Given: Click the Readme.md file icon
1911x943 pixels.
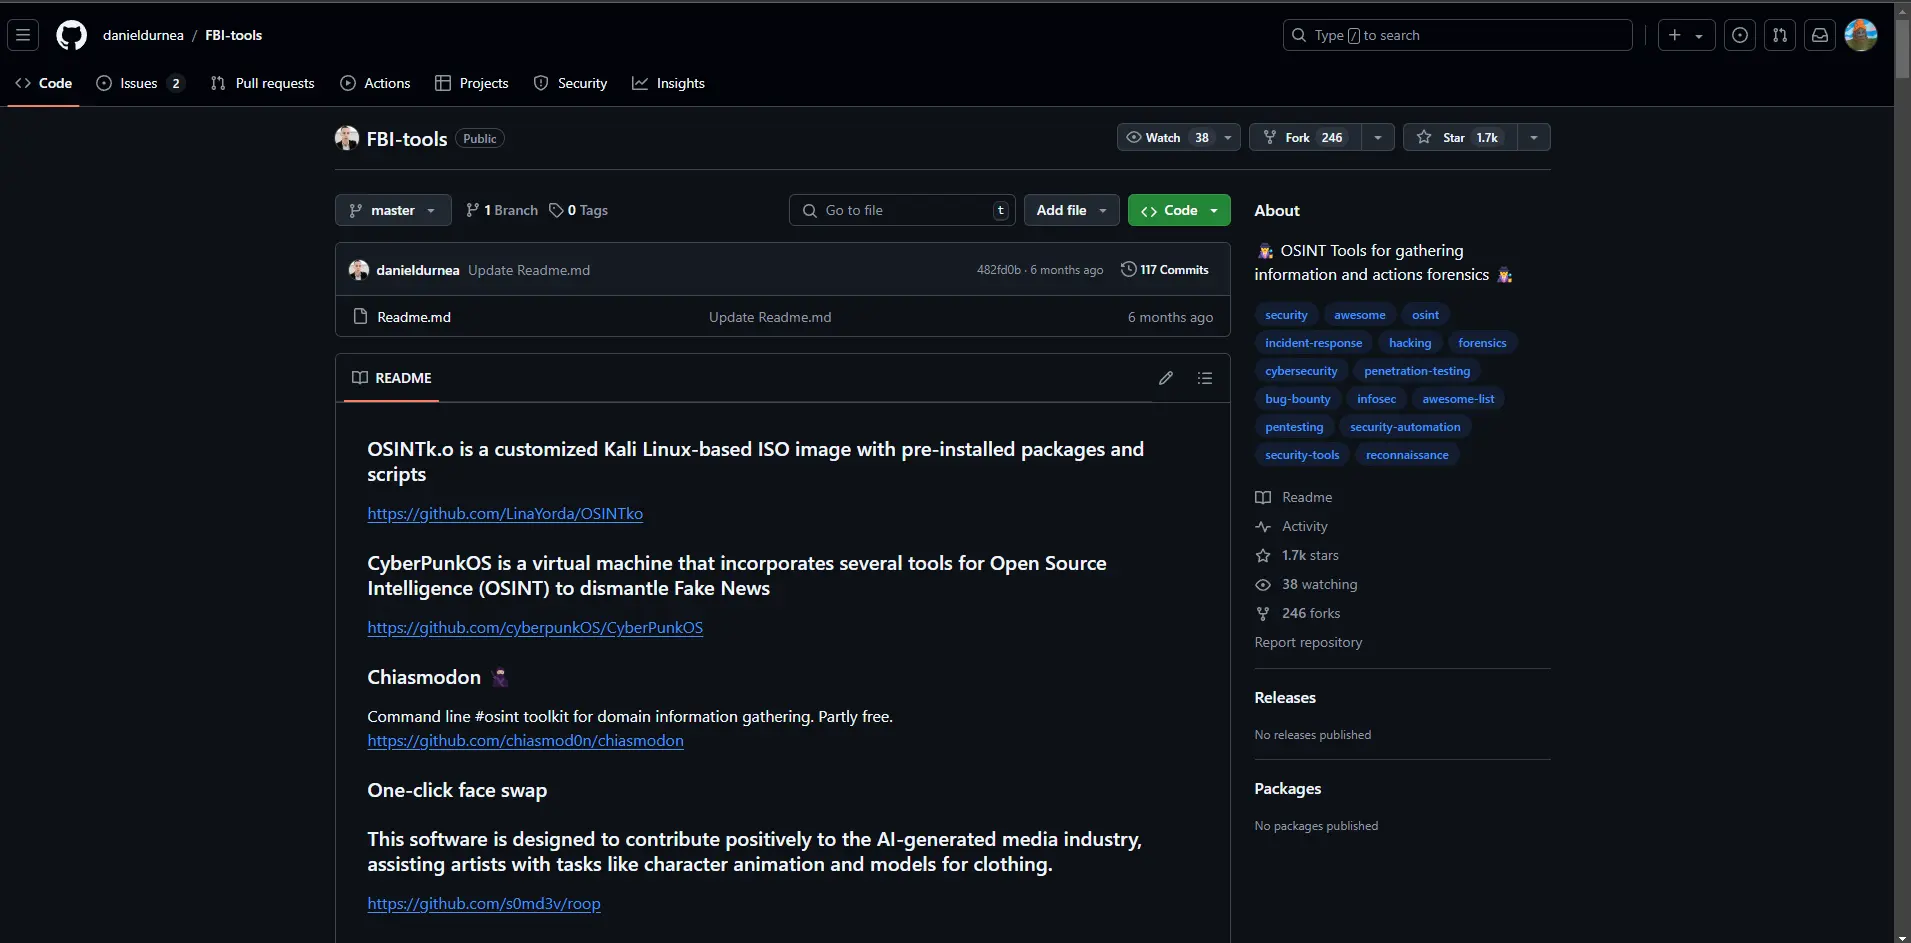Looking at the screenshot, I should 361,317.
